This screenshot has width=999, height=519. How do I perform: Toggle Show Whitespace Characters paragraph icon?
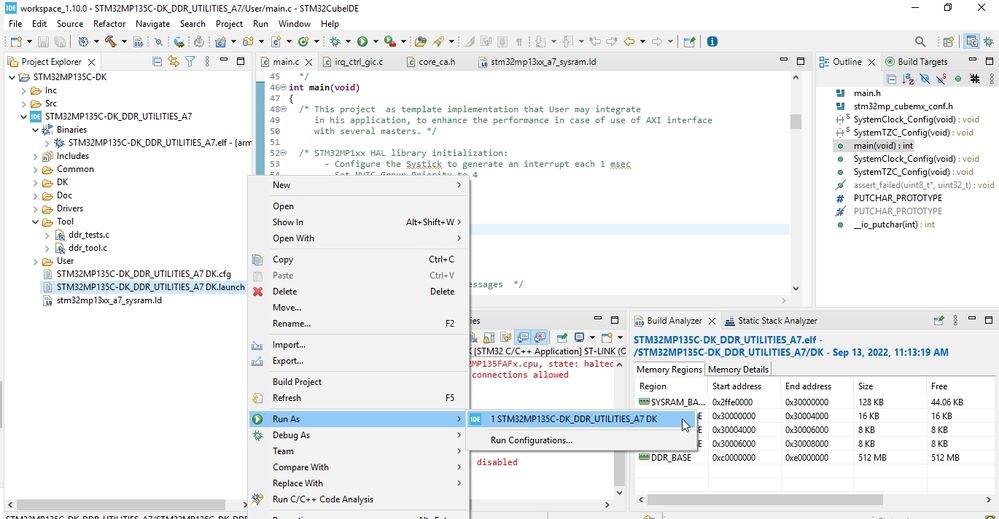tap(519, 41)
